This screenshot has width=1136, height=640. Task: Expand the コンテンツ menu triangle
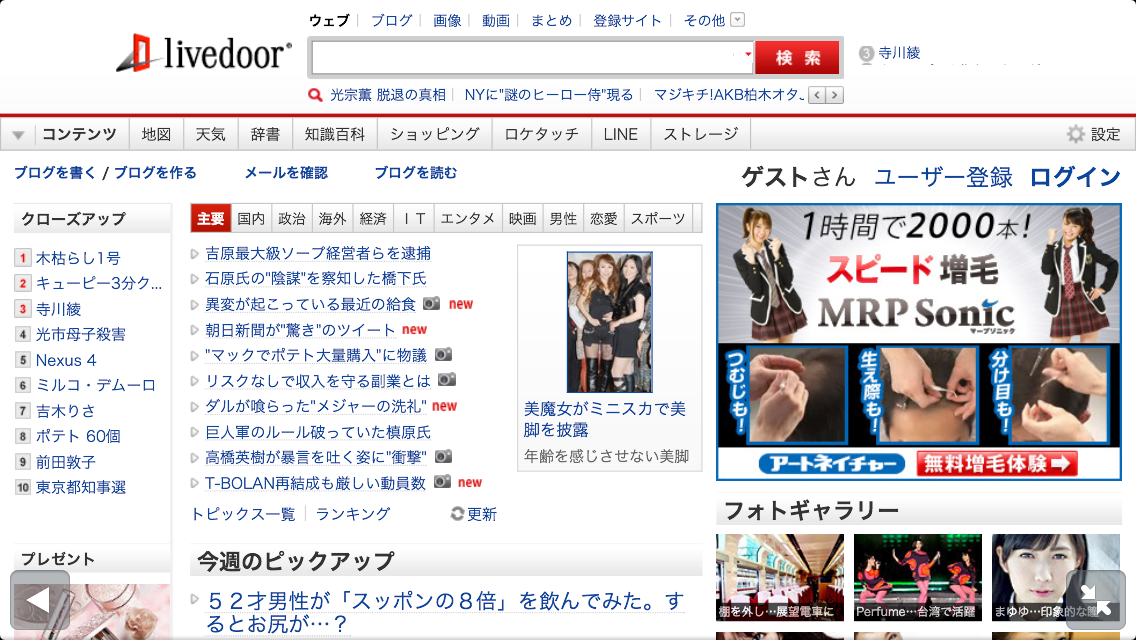[x=18, y=135]
